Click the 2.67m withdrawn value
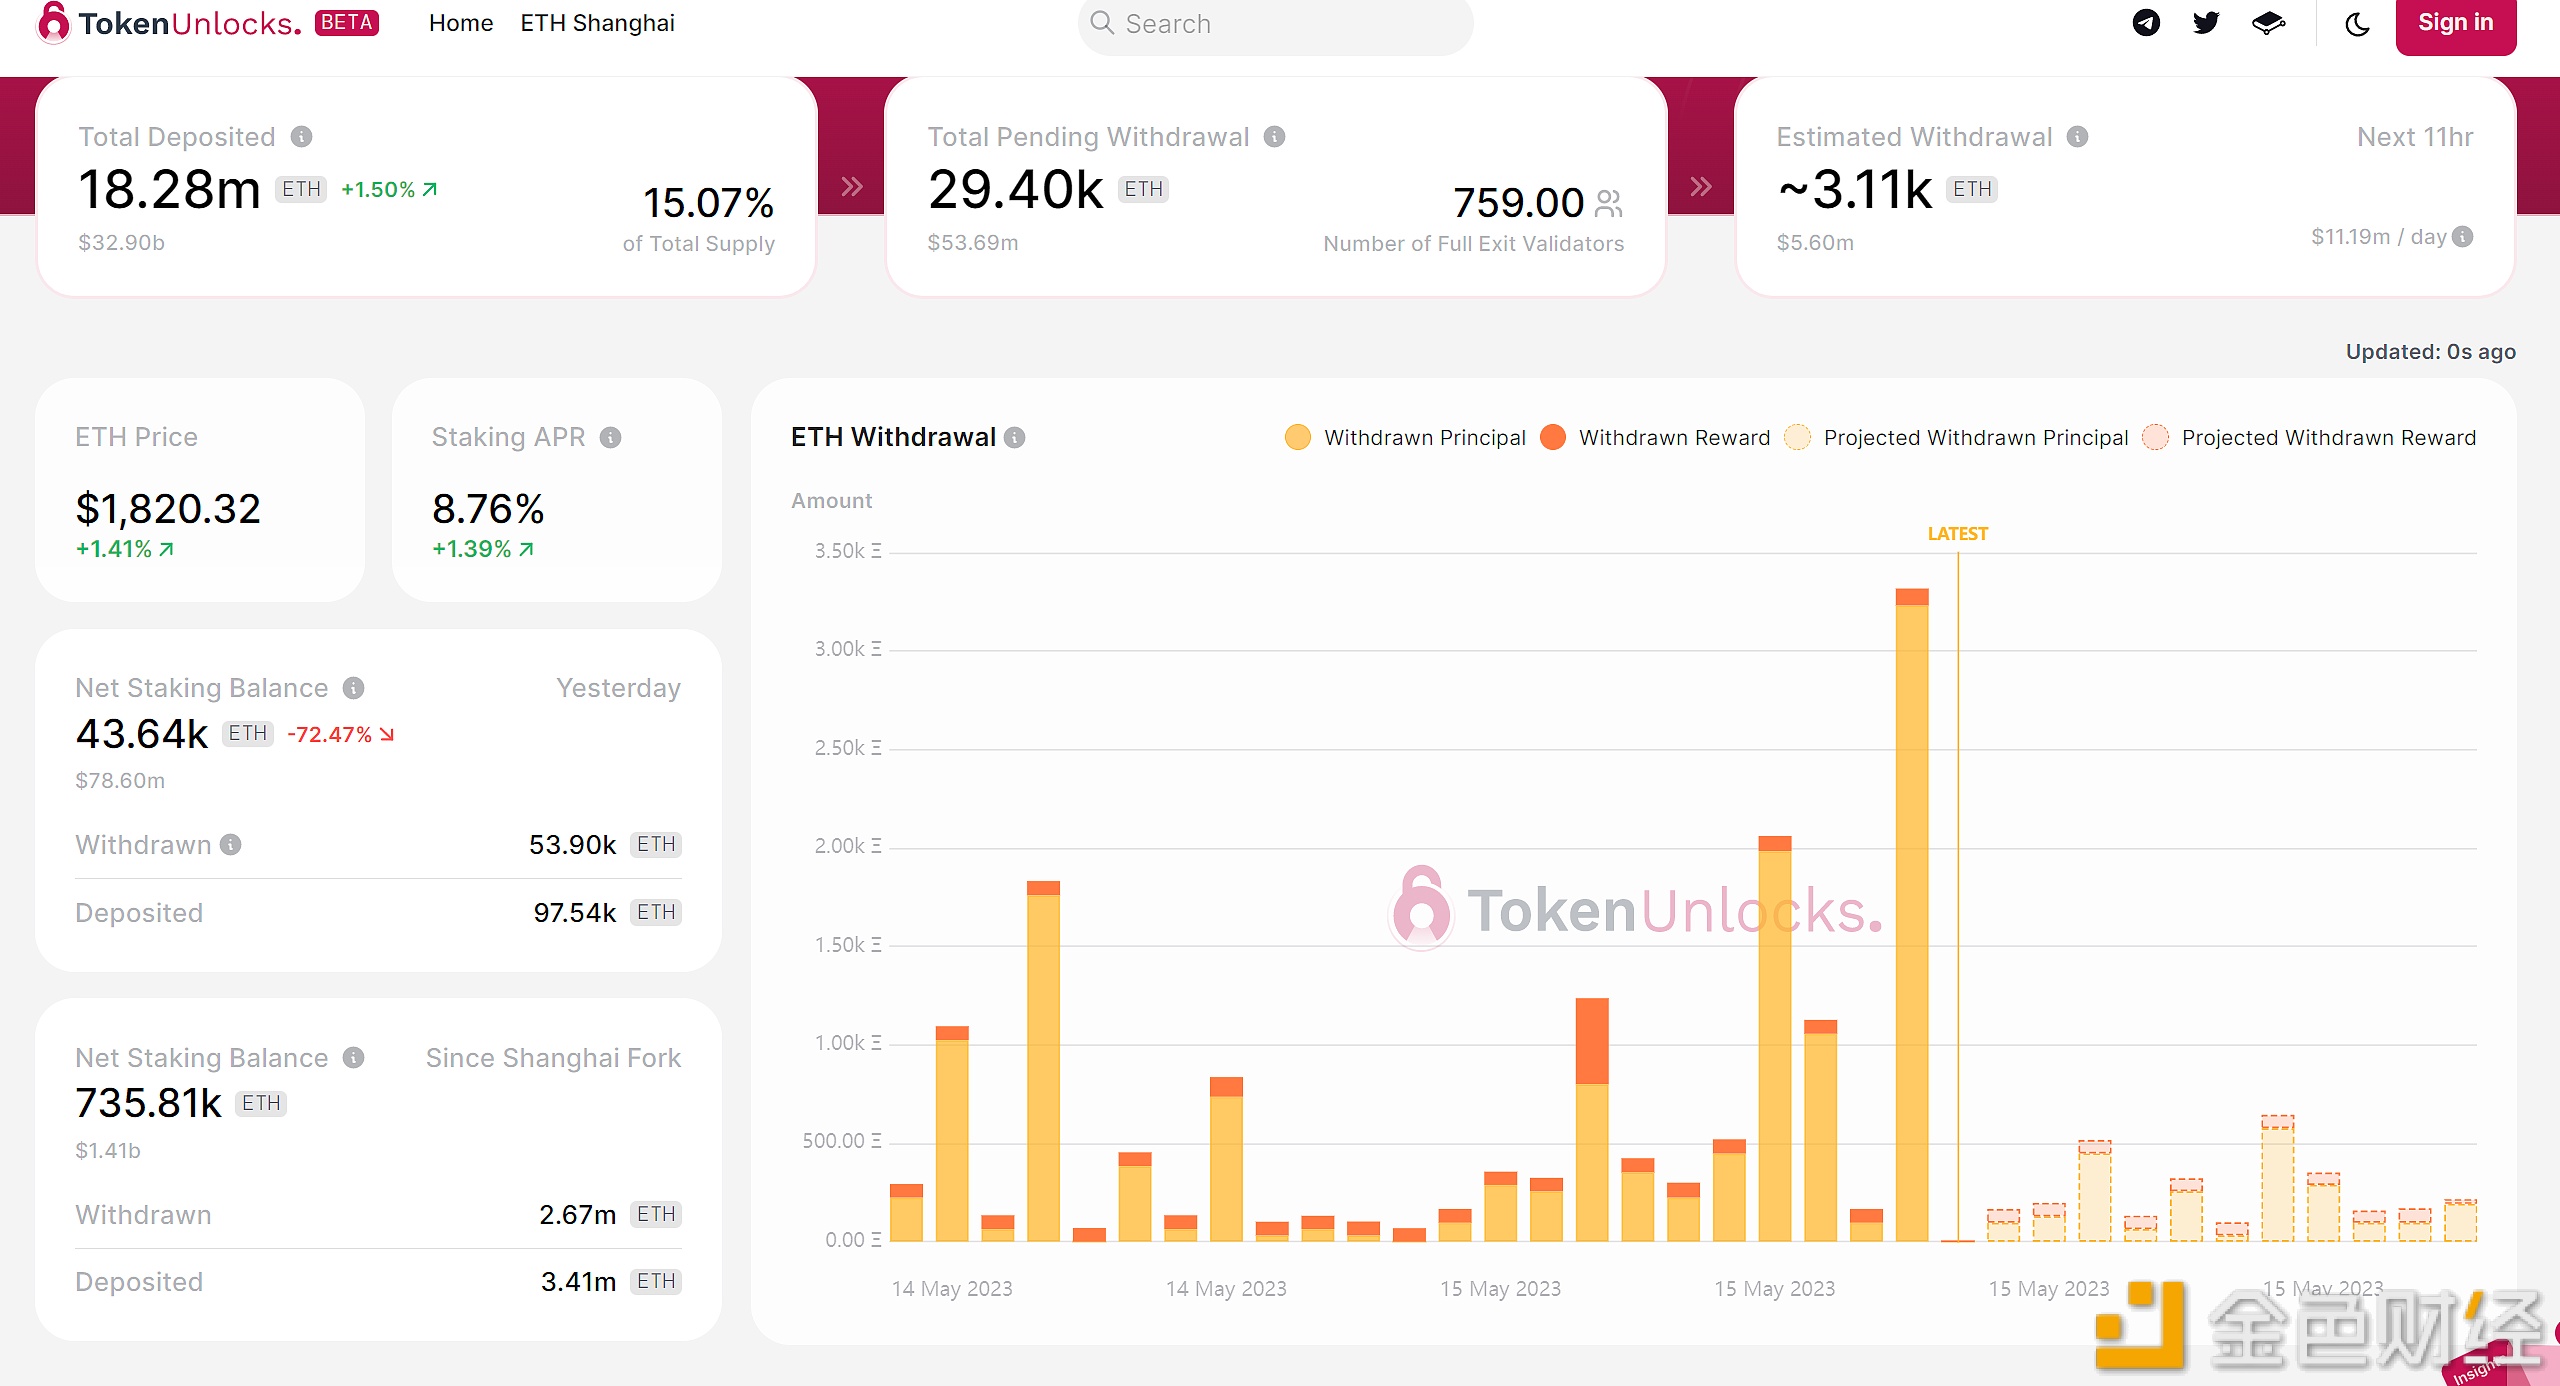 click(577, 1215)
